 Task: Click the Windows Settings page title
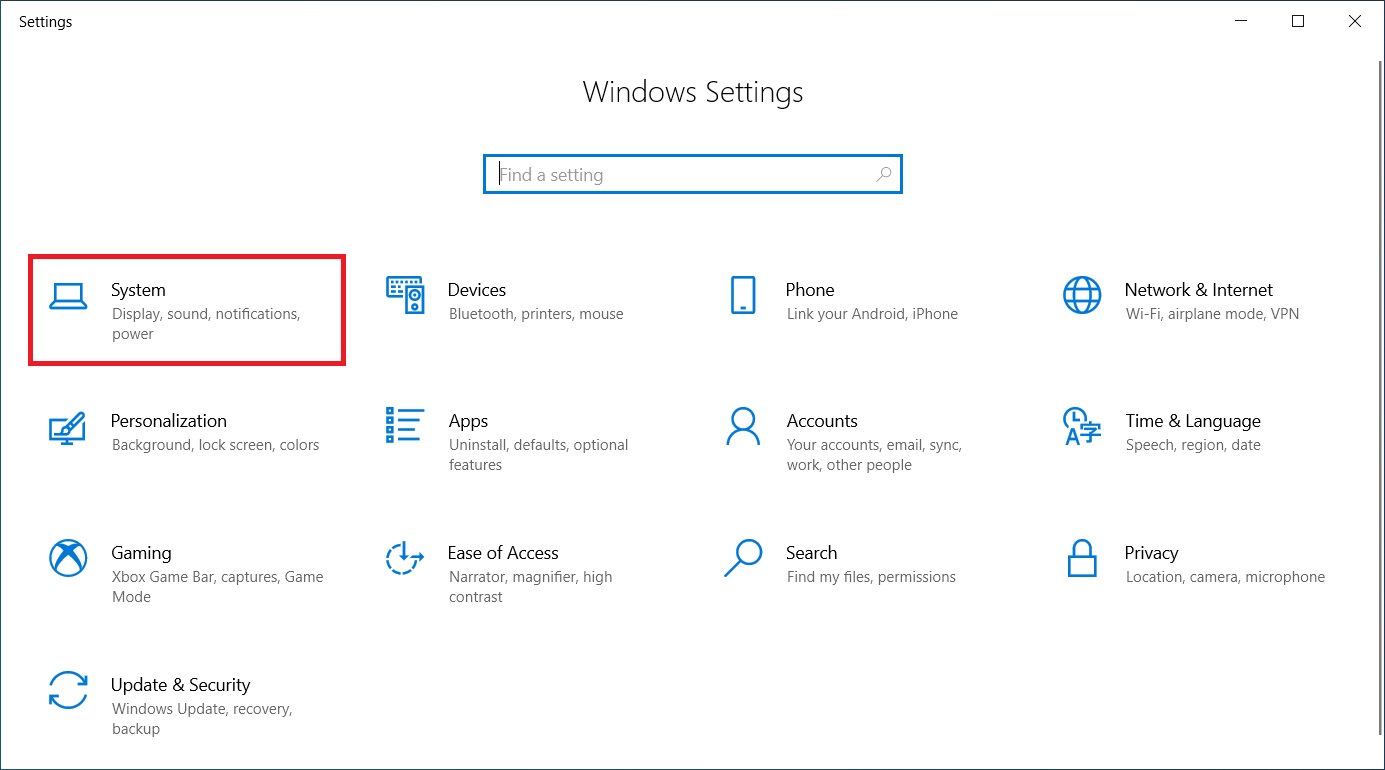(x=693, y=92)
